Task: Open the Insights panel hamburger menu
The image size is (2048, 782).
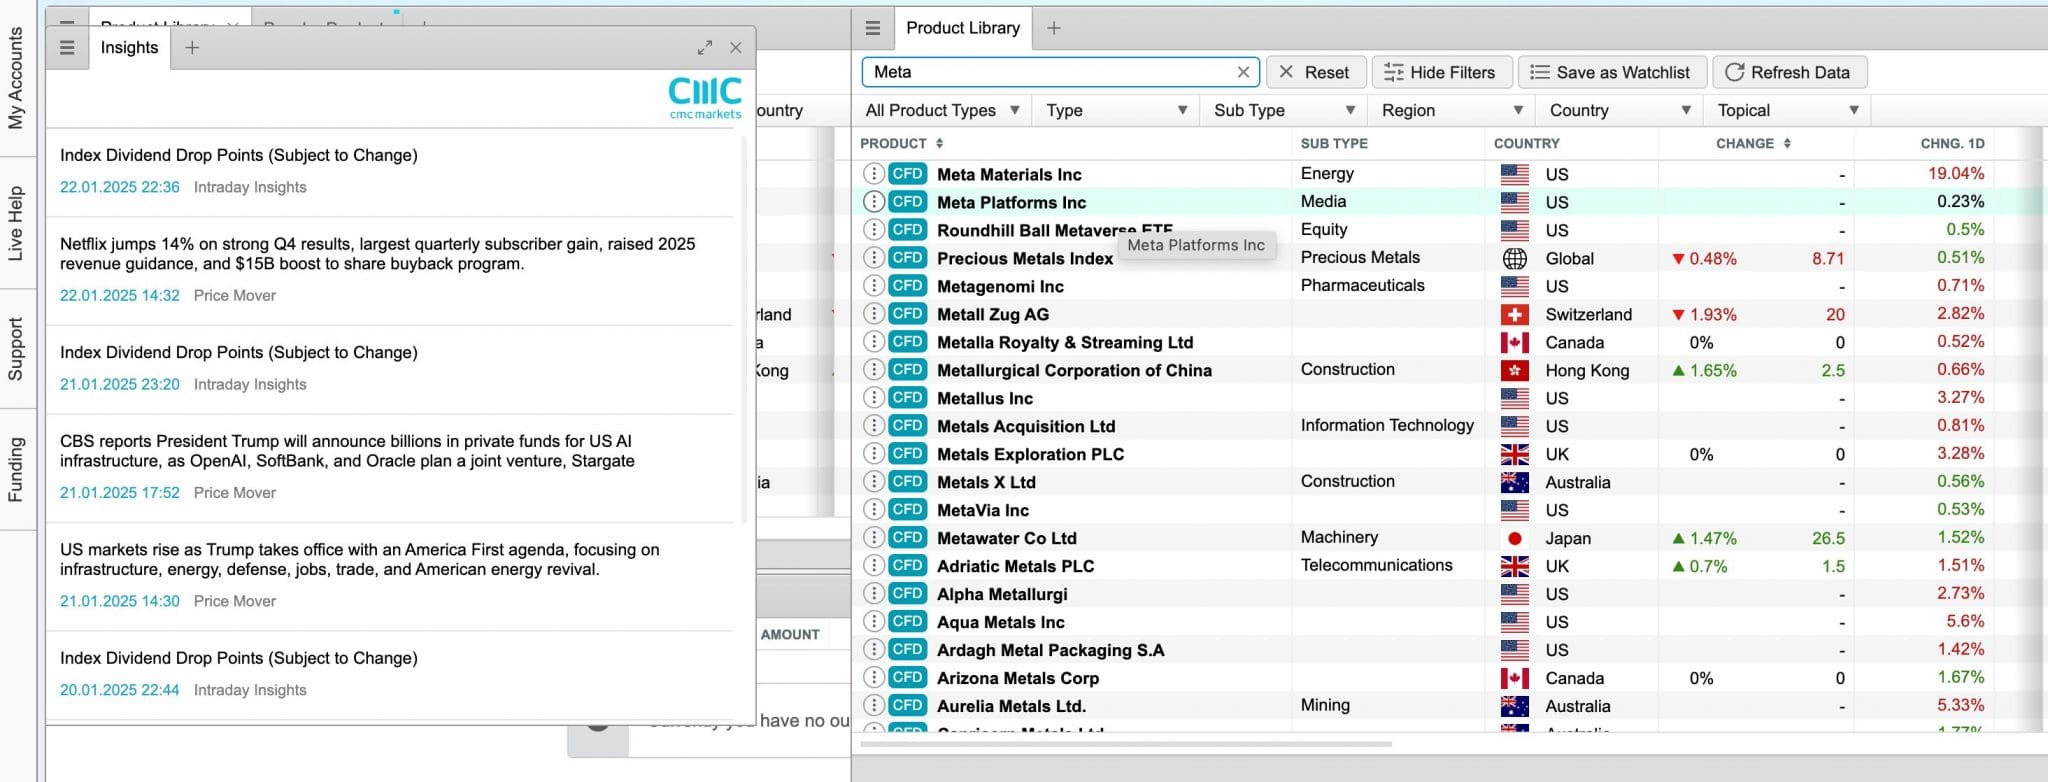Action: pos(67,47)
